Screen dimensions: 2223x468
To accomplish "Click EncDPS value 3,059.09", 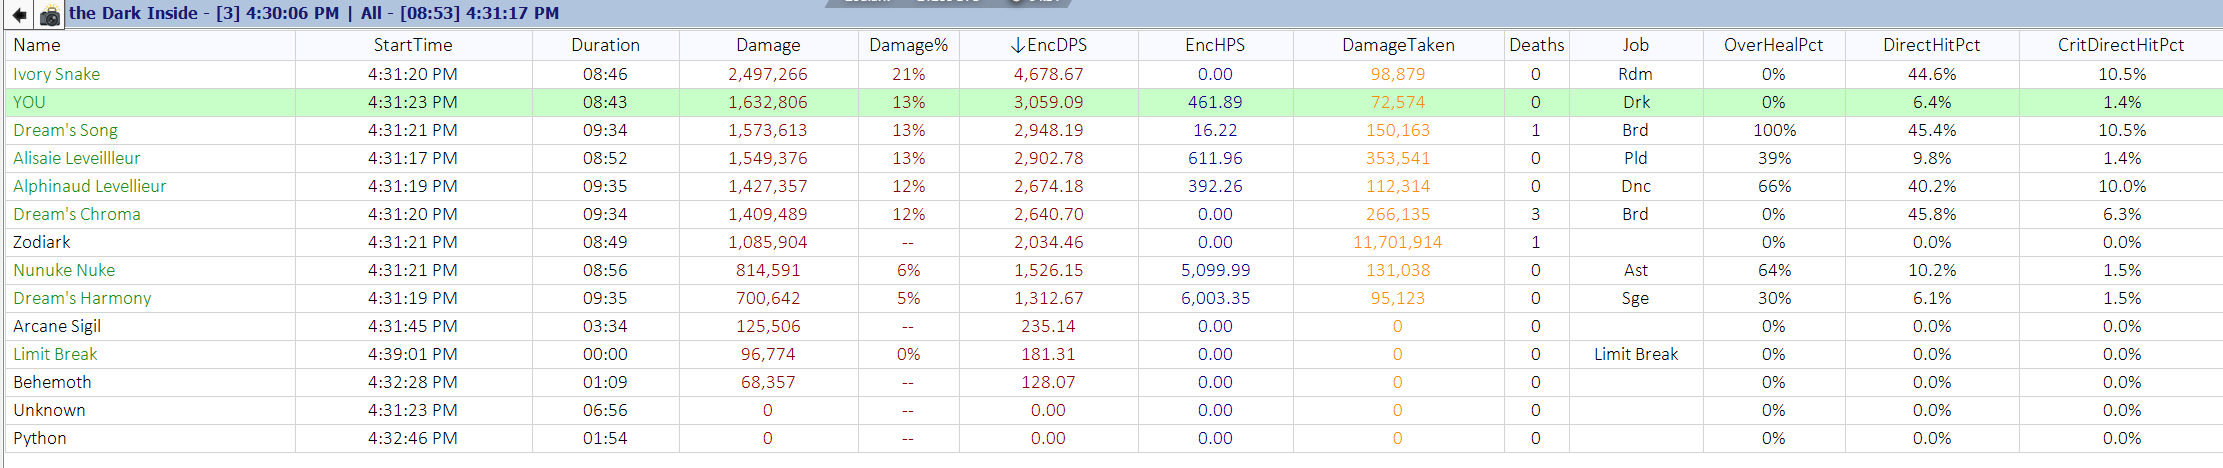I will coord(1048,102).
